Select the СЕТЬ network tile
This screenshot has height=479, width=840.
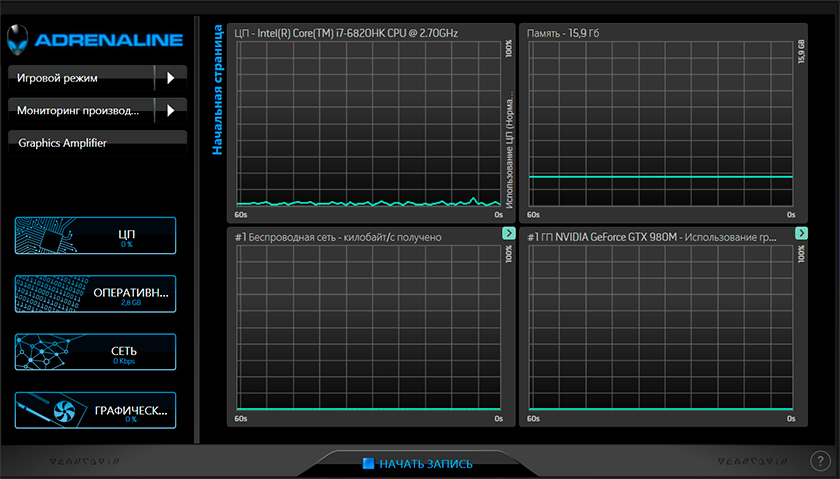coord(95,352)
